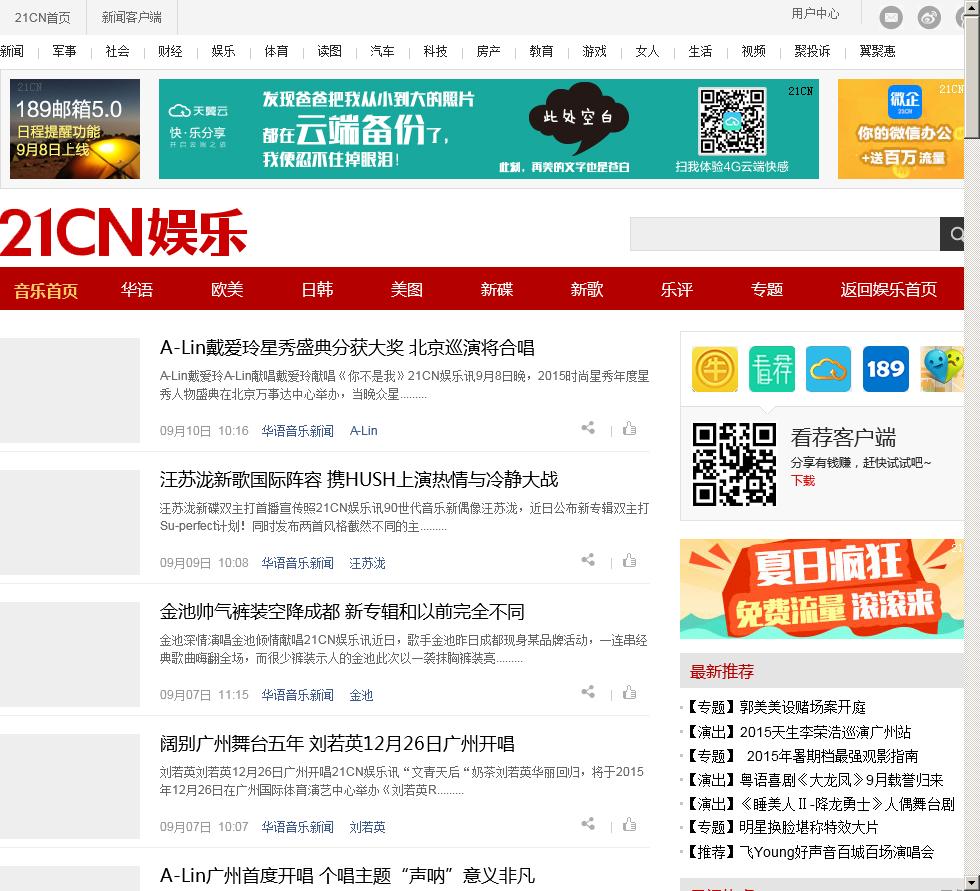Go to the 军事 channel
The image size is (980, 891).
64,51
